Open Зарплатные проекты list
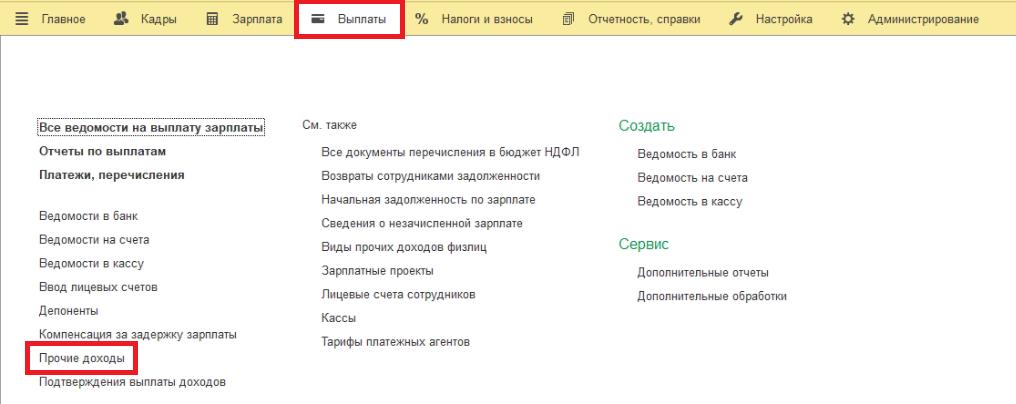The image size is (1016, 404). tap(378, 271)
